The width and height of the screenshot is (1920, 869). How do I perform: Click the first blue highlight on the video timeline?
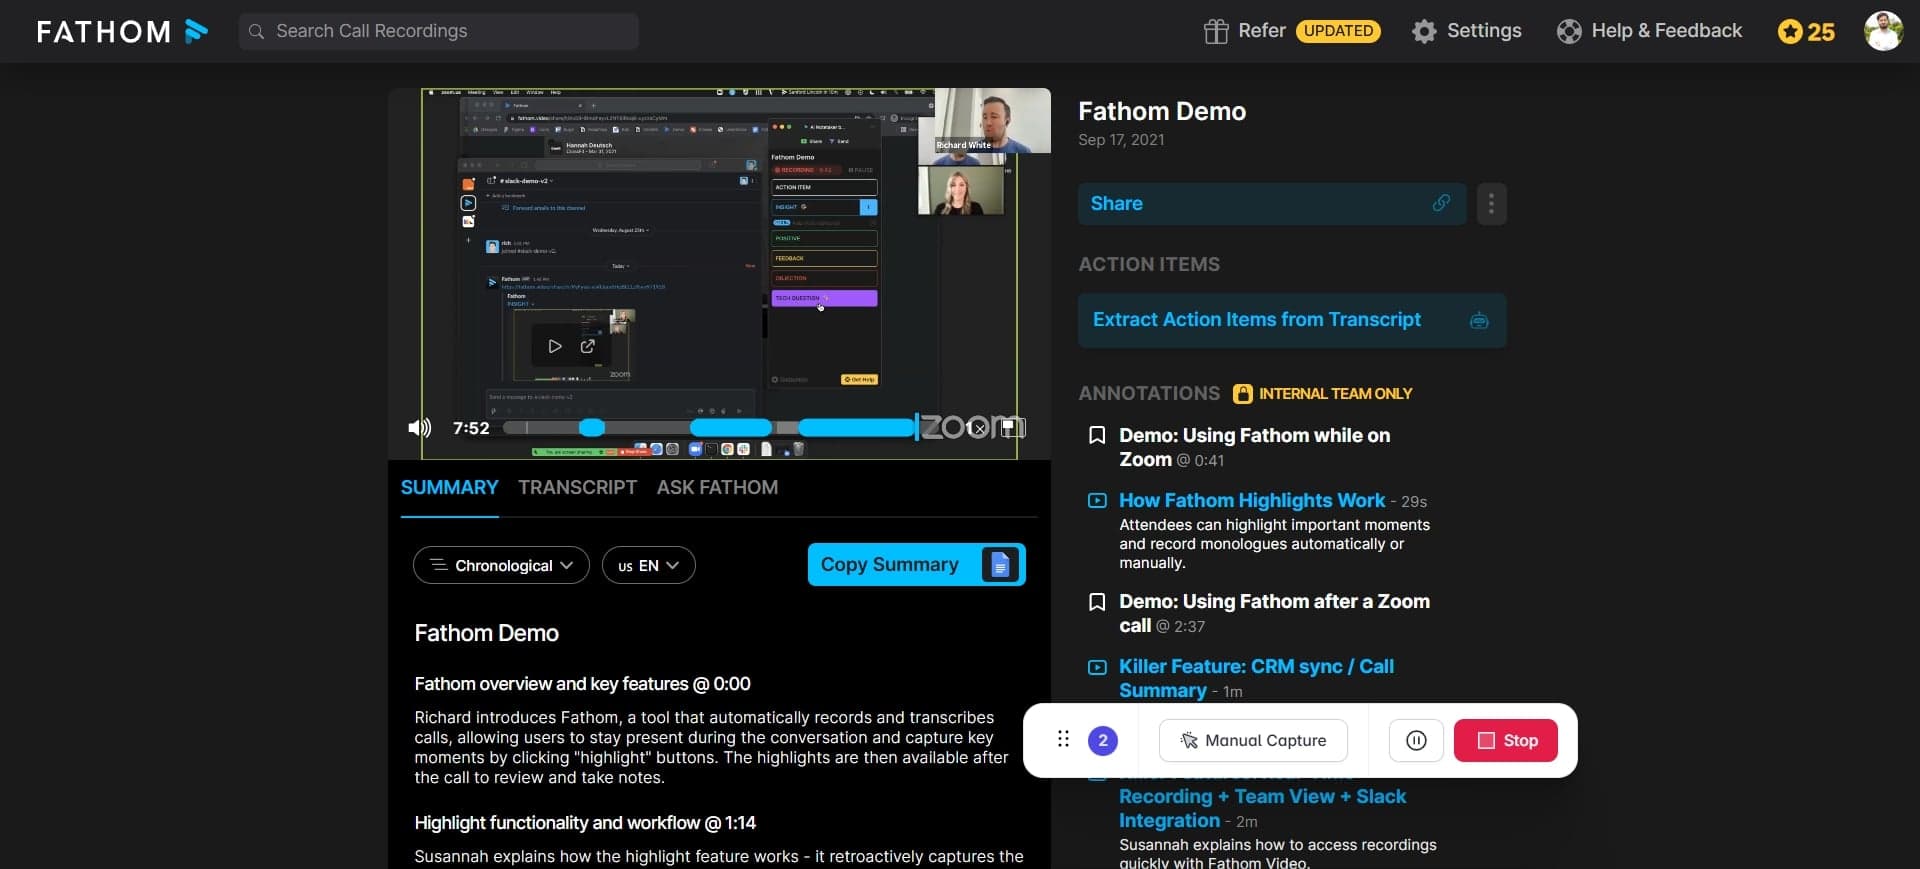(x=592, y=428)
